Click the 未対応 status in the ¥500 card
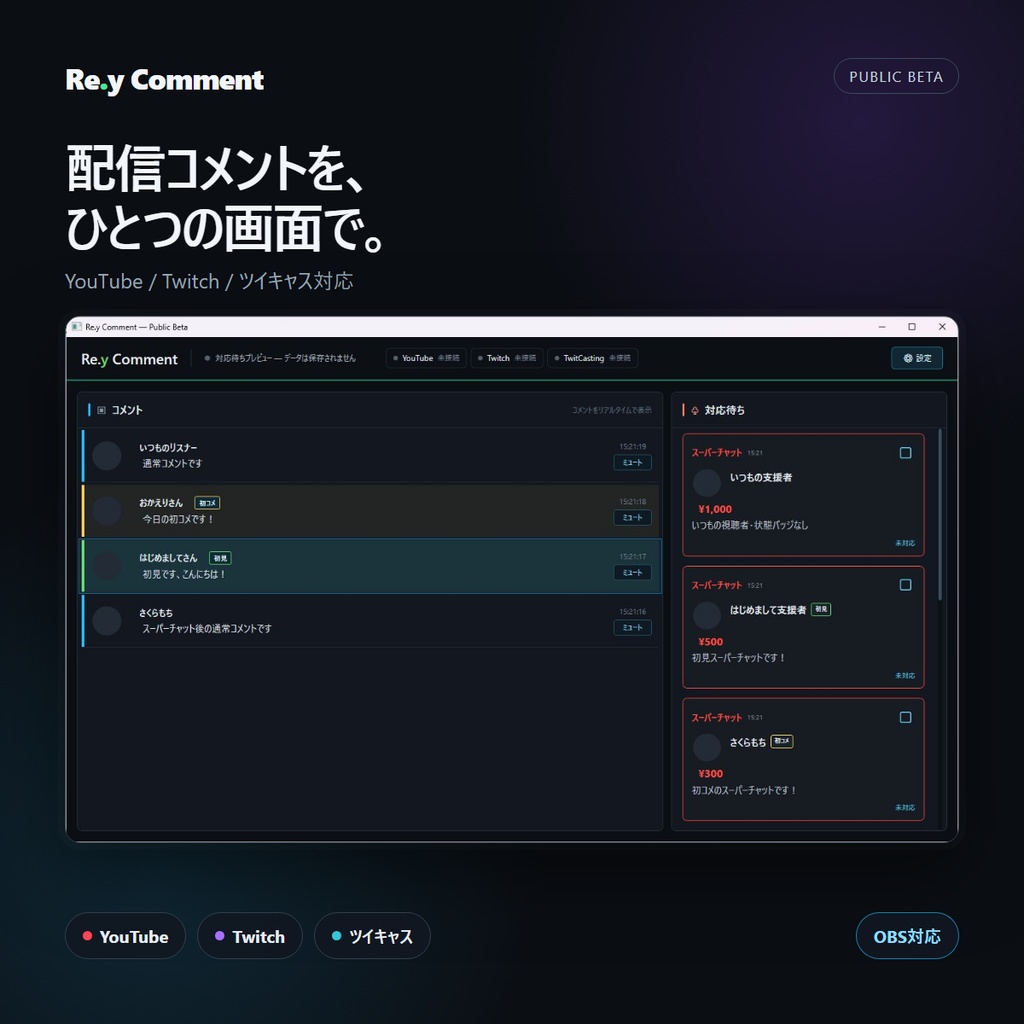The image size is (1024, 1024). [904, 675]
